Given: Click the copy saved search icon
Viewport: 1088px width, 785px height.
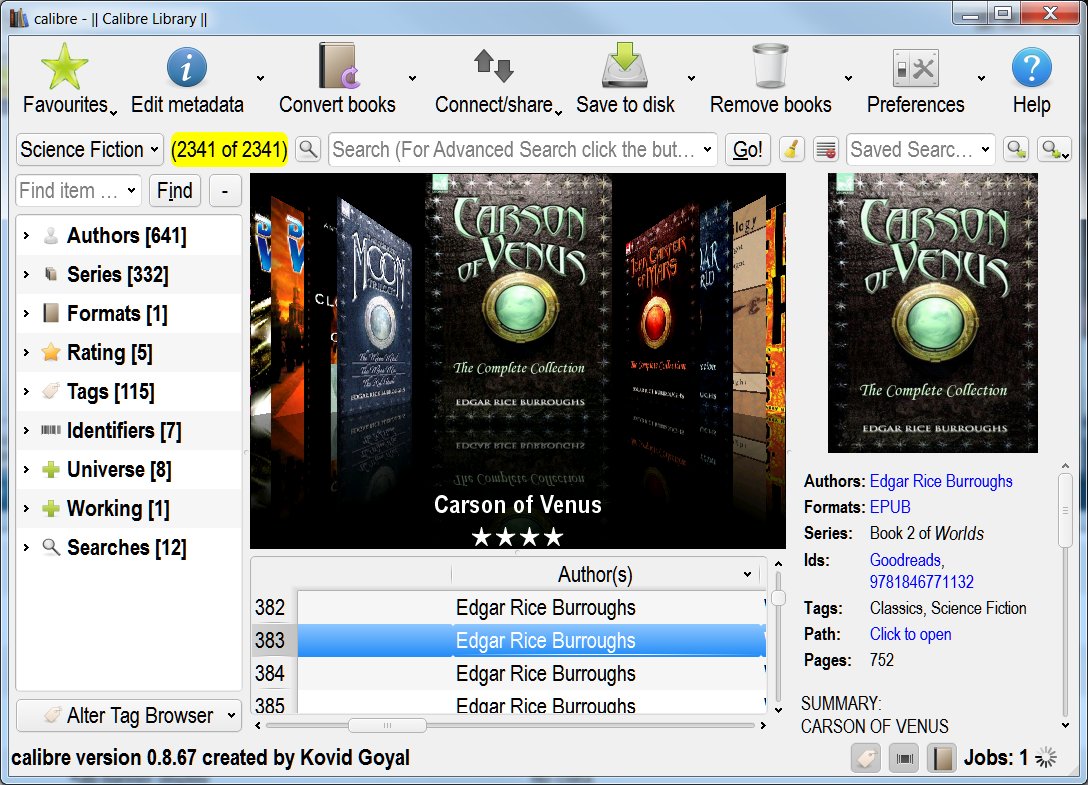Looking at the screenshot, I should pyautogui.click(x=1017, y=149).
